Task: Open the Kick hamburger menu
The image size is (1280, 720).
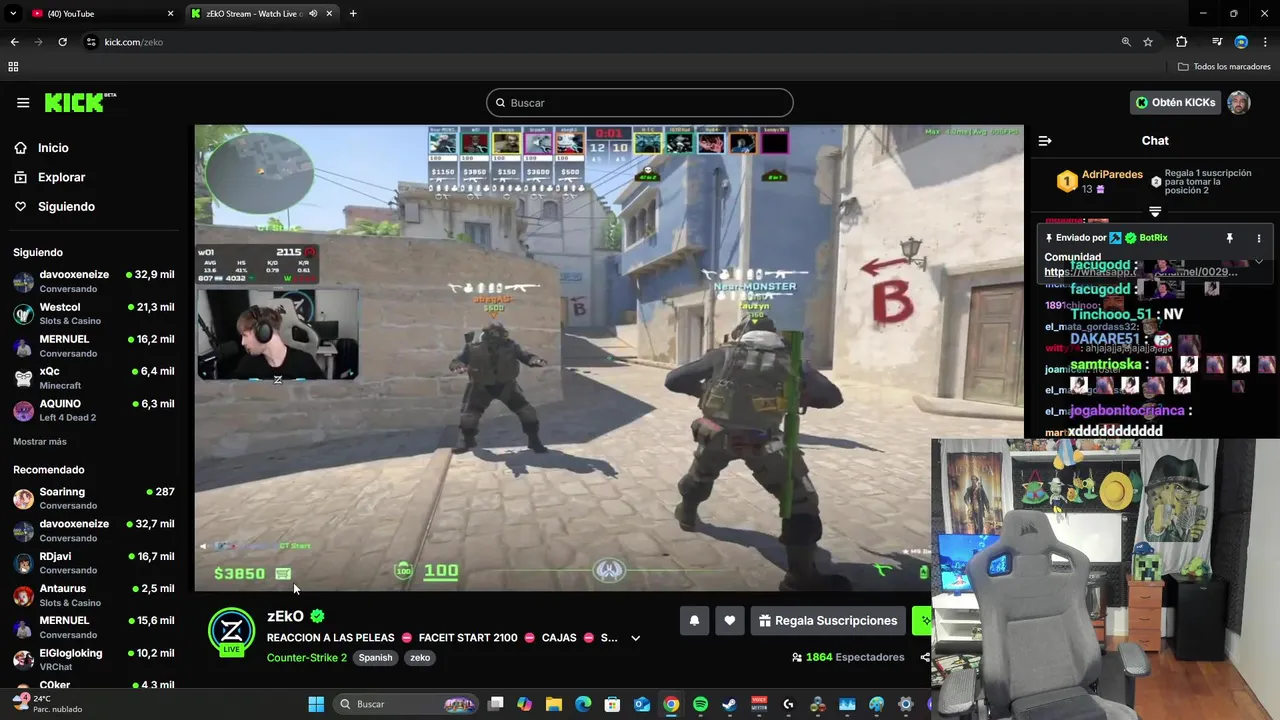Action: click(x=23, y=103)
